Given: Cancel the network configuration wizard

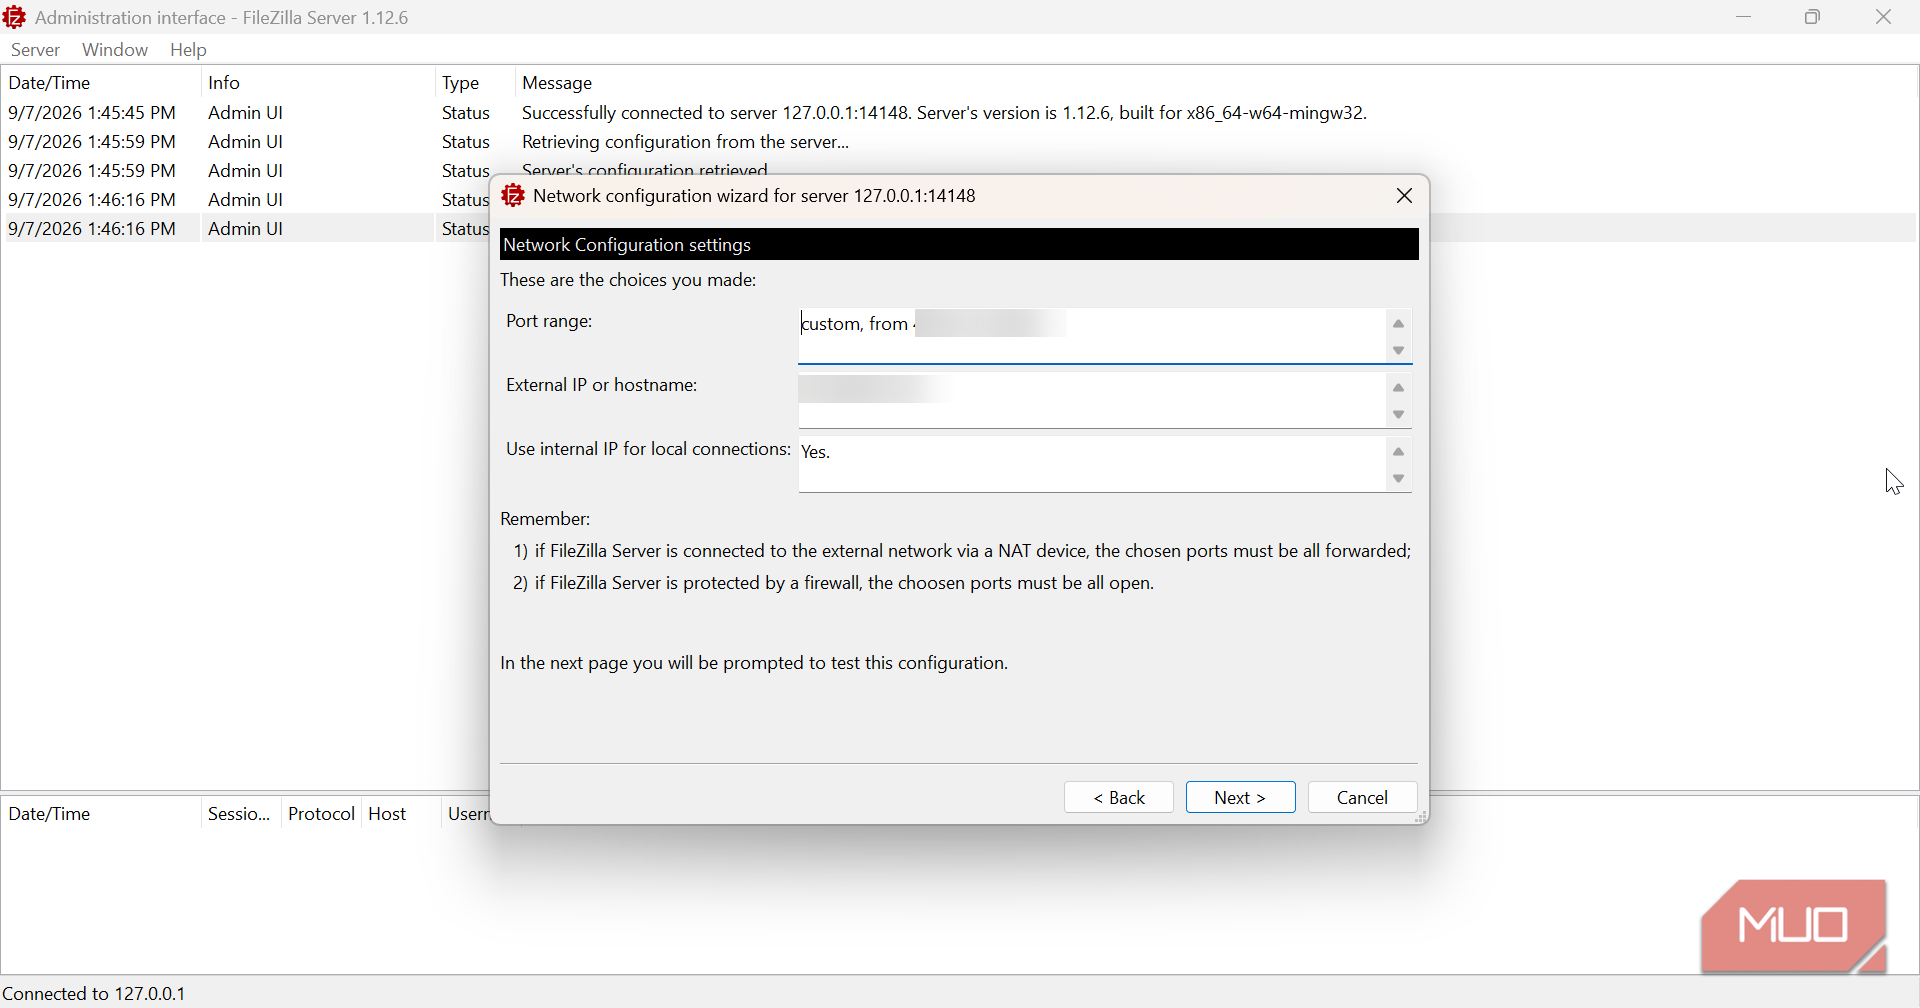Looking at the screenshot, I should pyautogui.click(x=1362, y=797).
